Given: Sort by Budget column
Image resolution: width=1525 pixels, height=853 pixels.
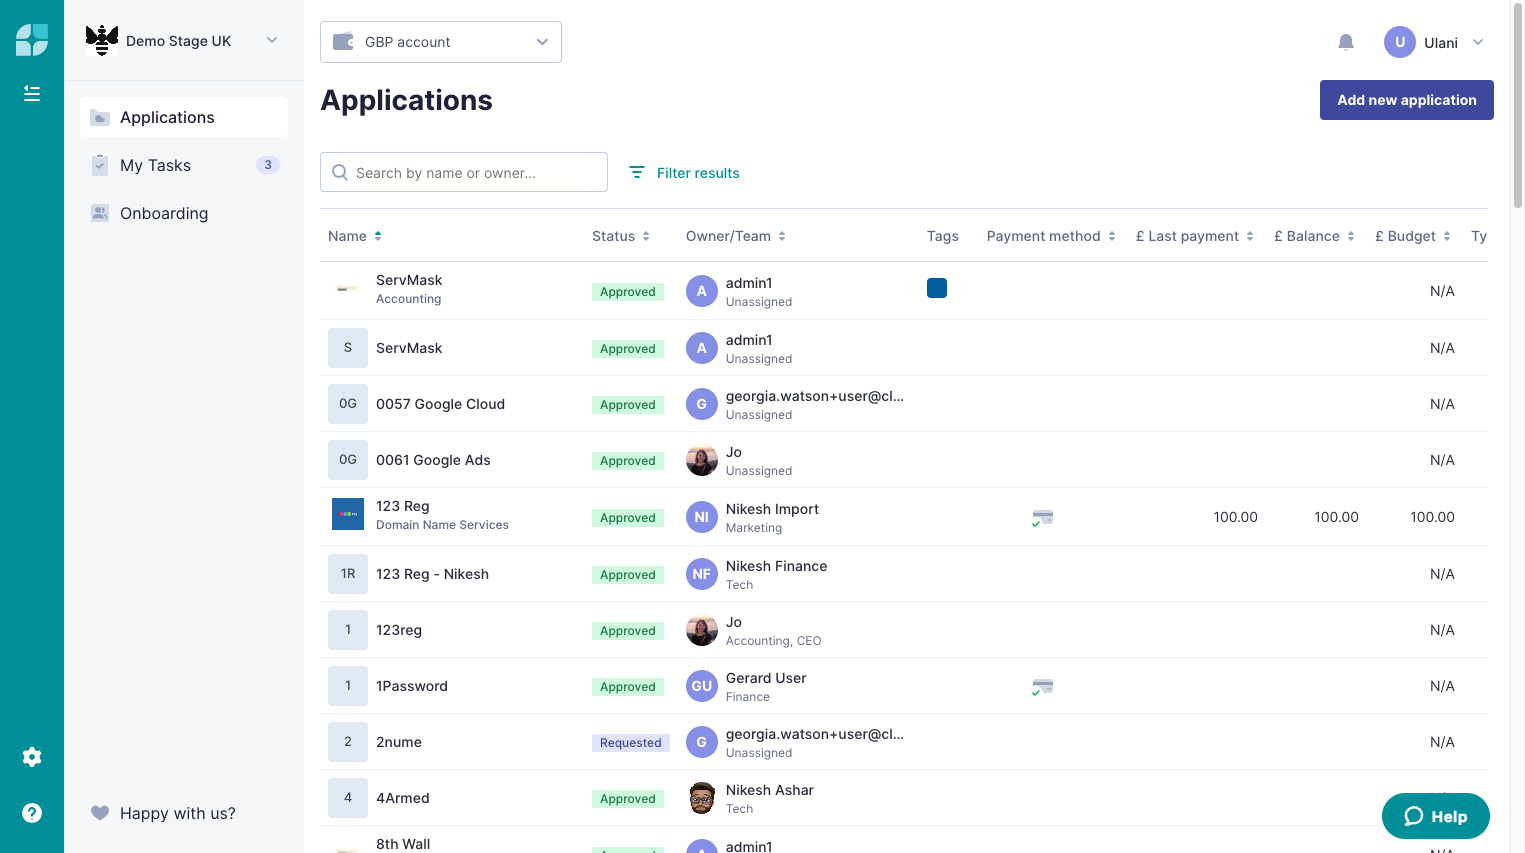Looking at the screenshot, I should (1413, 236).
